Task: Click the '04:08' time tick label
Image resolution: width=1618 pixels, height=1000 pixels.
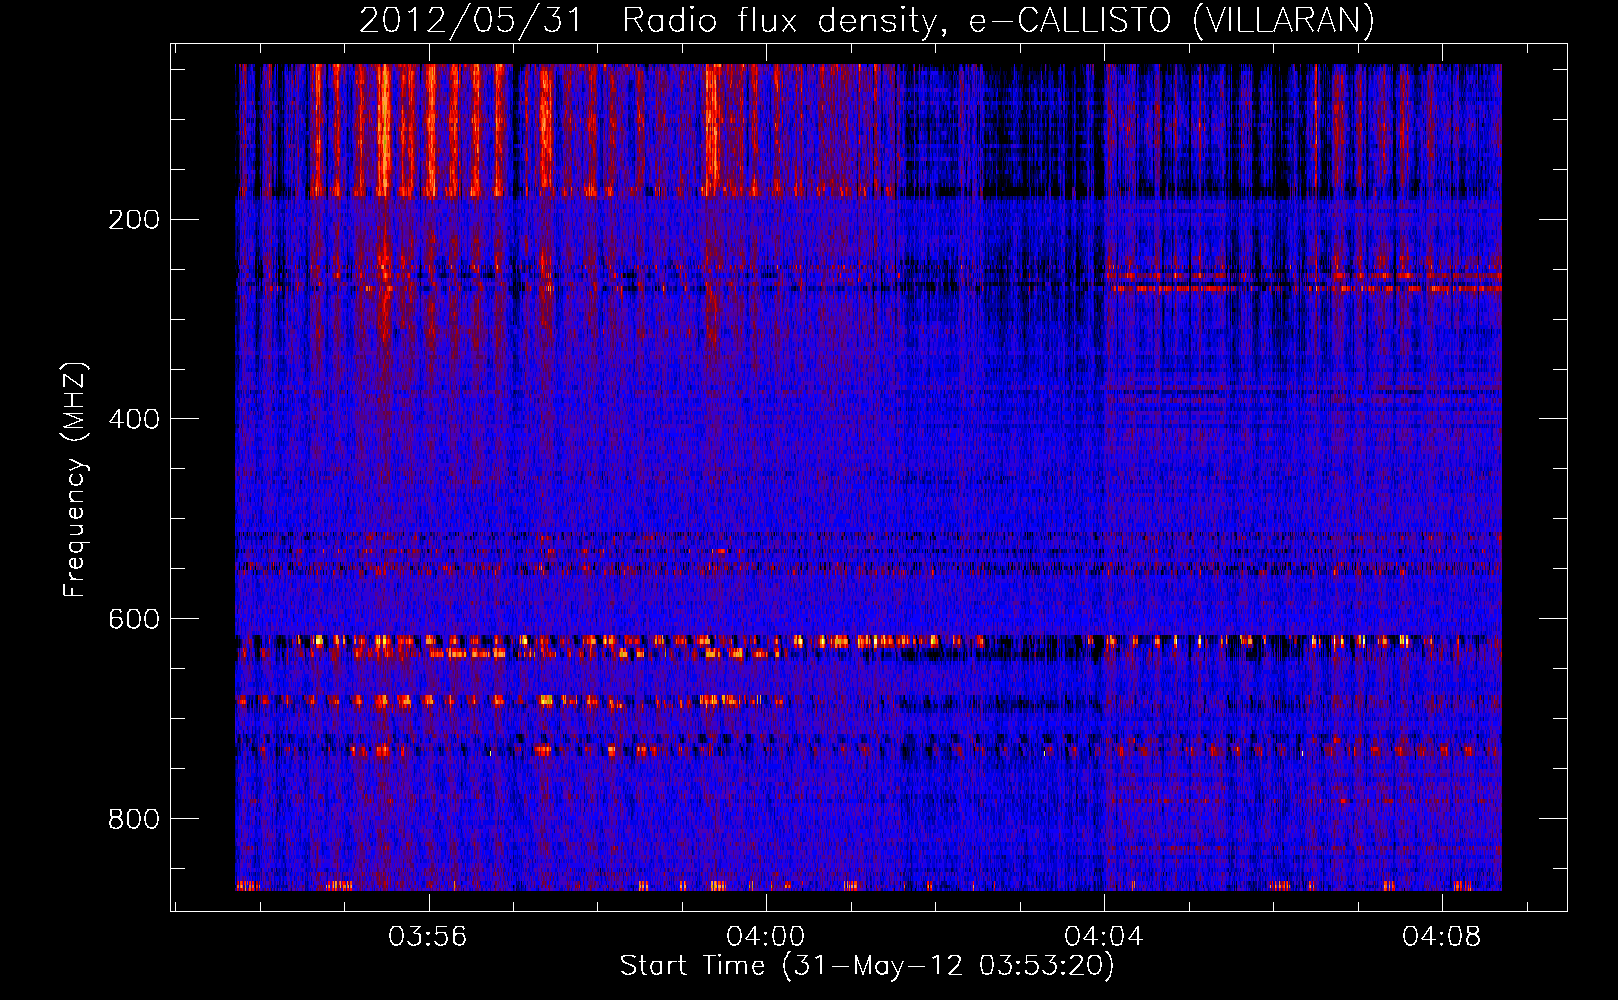Action: tap(1442, 936)
